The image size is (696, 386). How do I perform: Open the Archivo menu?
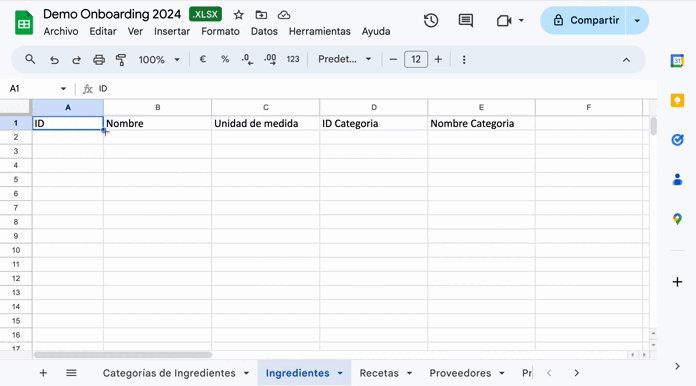click(x=61, y=32)
